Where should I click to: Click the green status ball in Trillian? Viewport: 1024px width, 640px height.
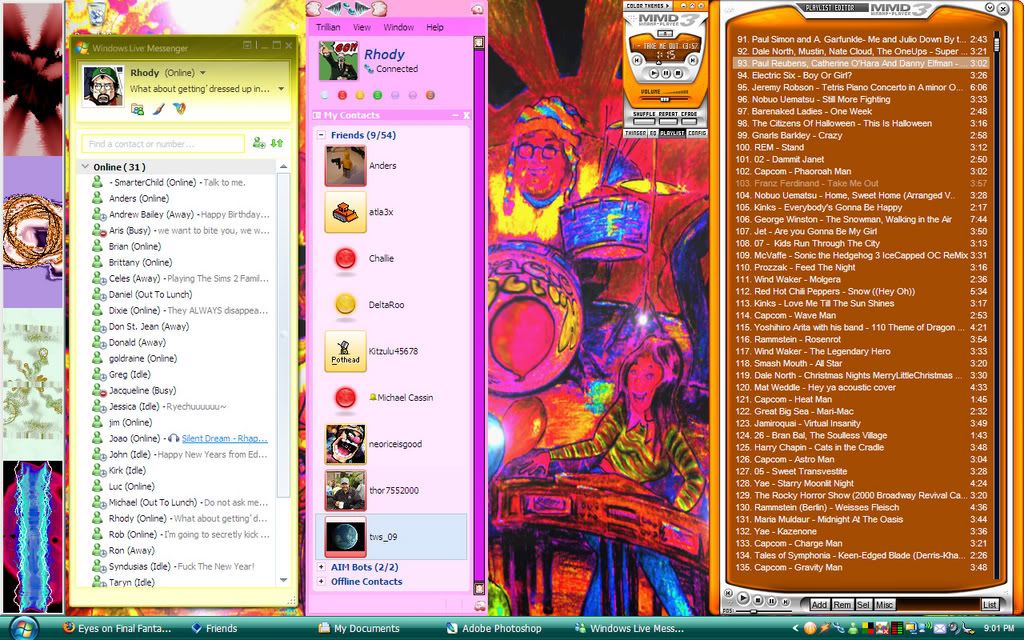click(x=377, y=95)
